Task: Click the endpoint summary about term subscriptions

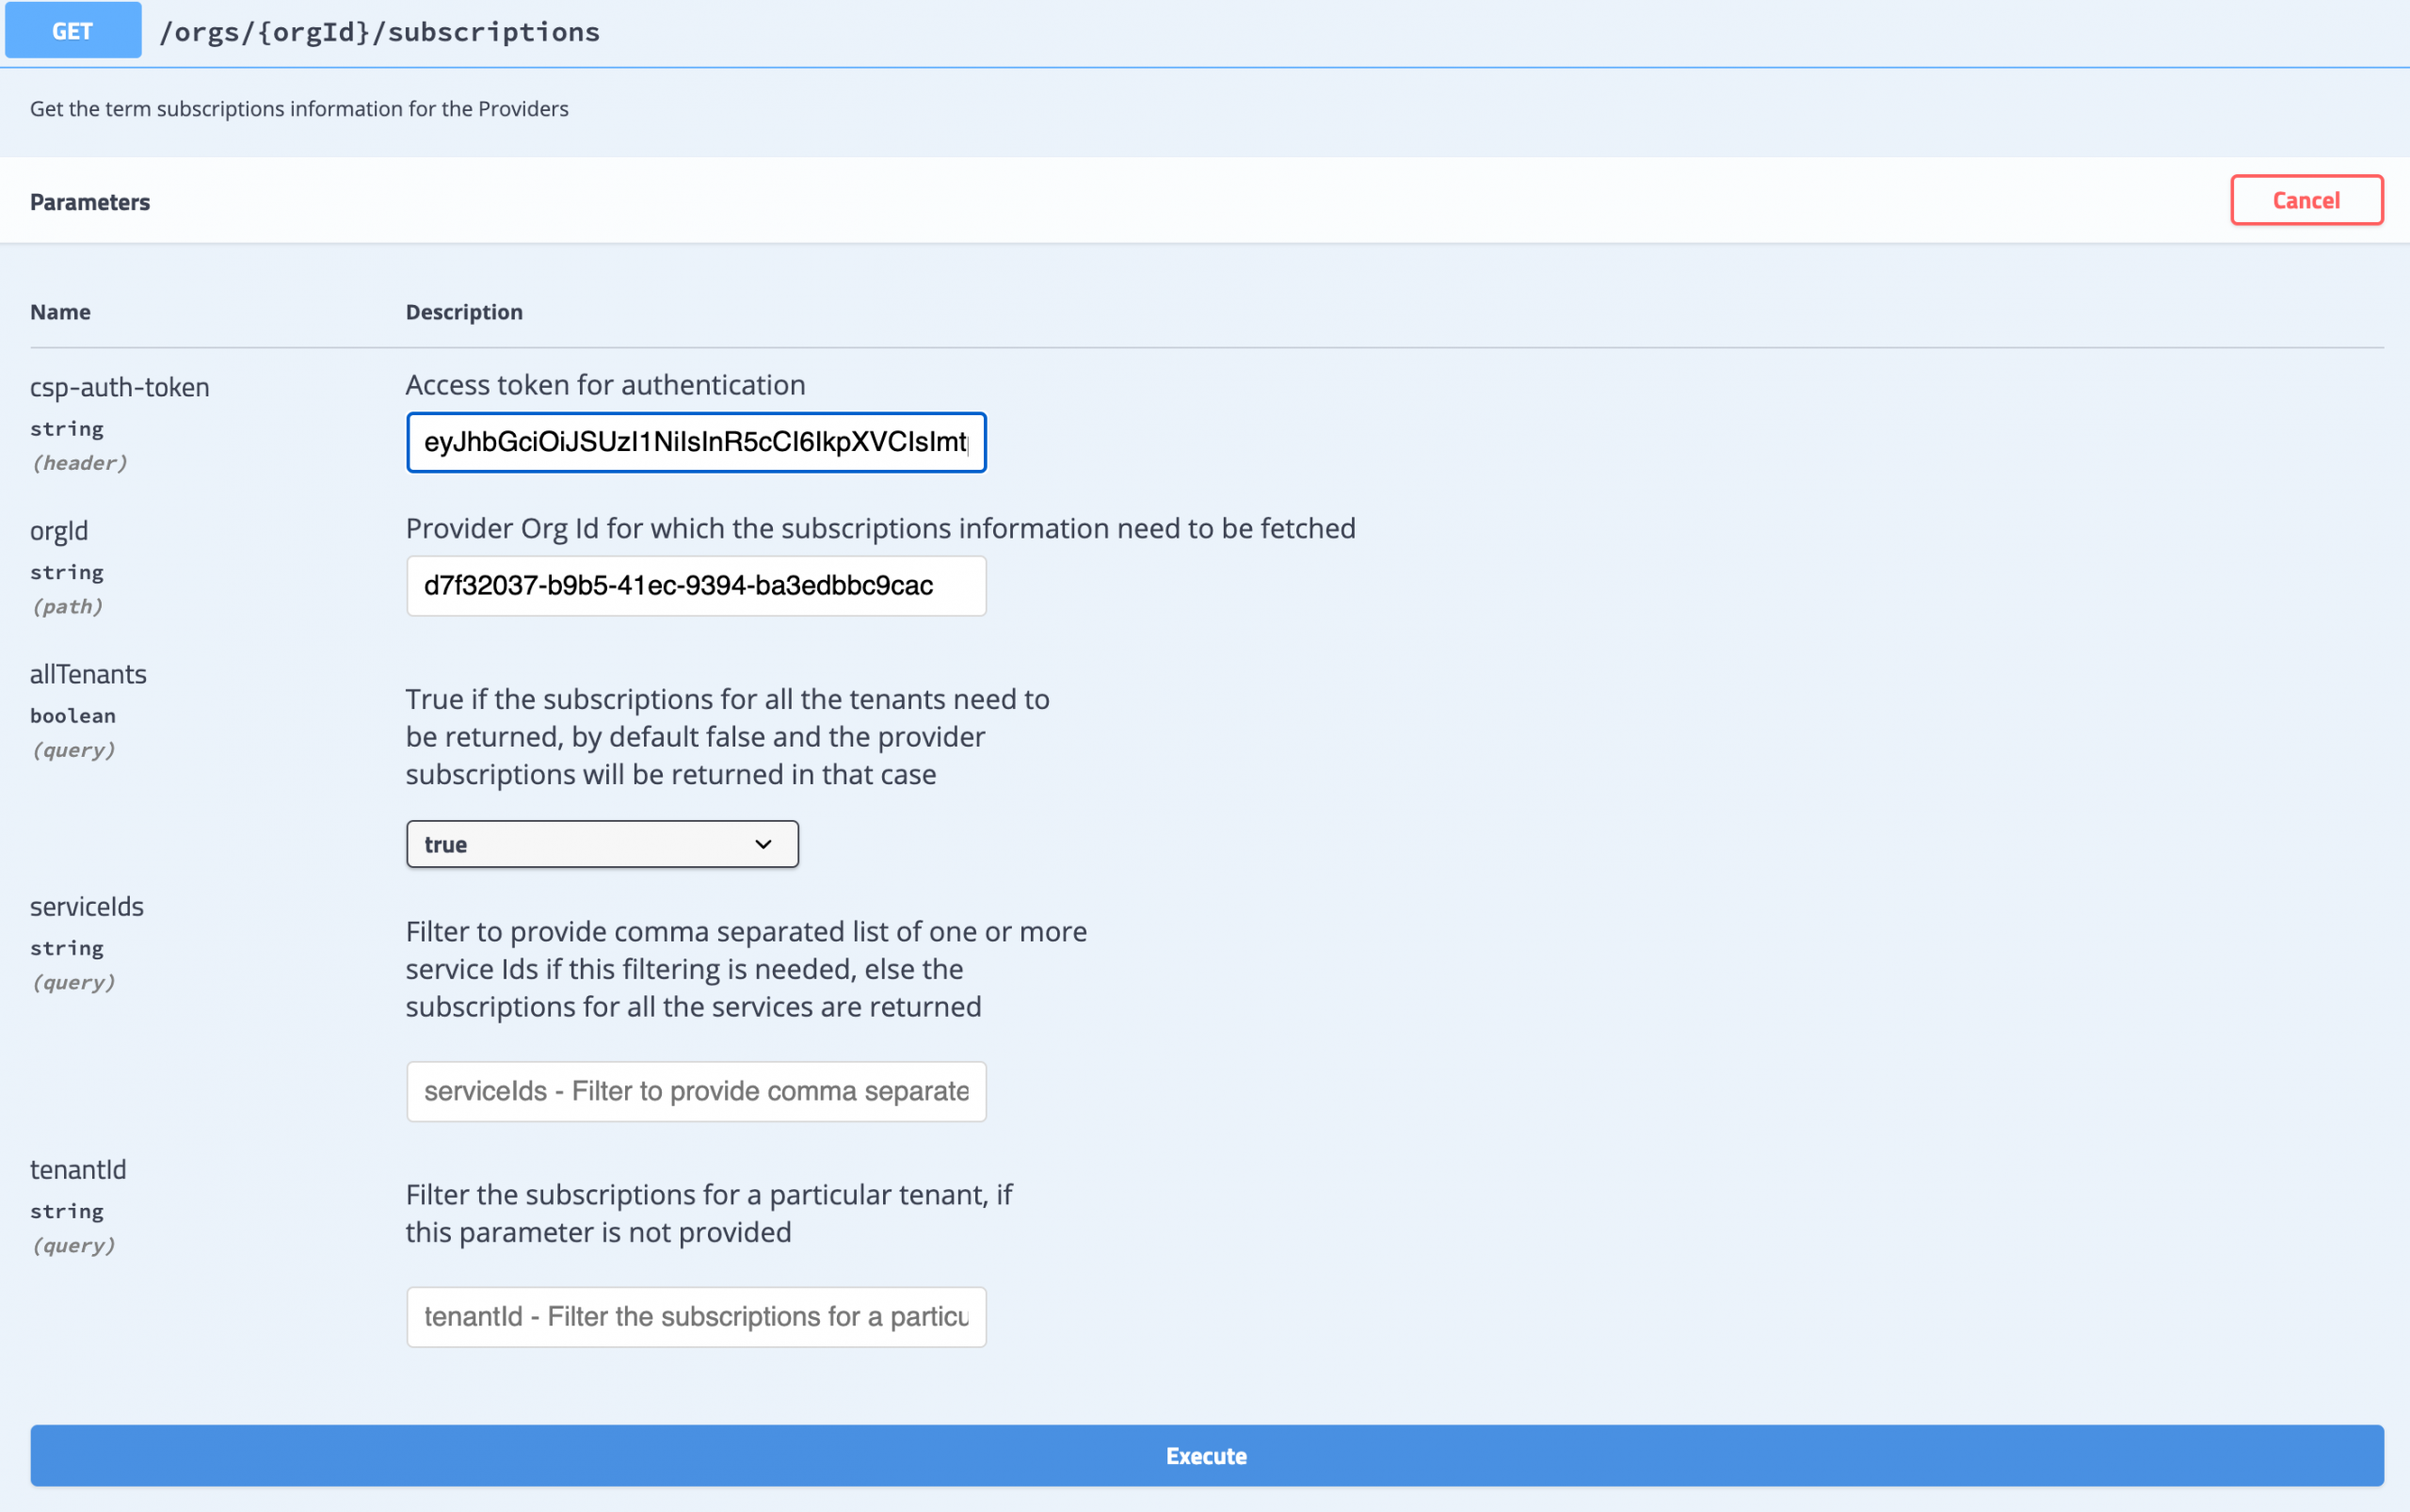Action: tap(299, 108)
